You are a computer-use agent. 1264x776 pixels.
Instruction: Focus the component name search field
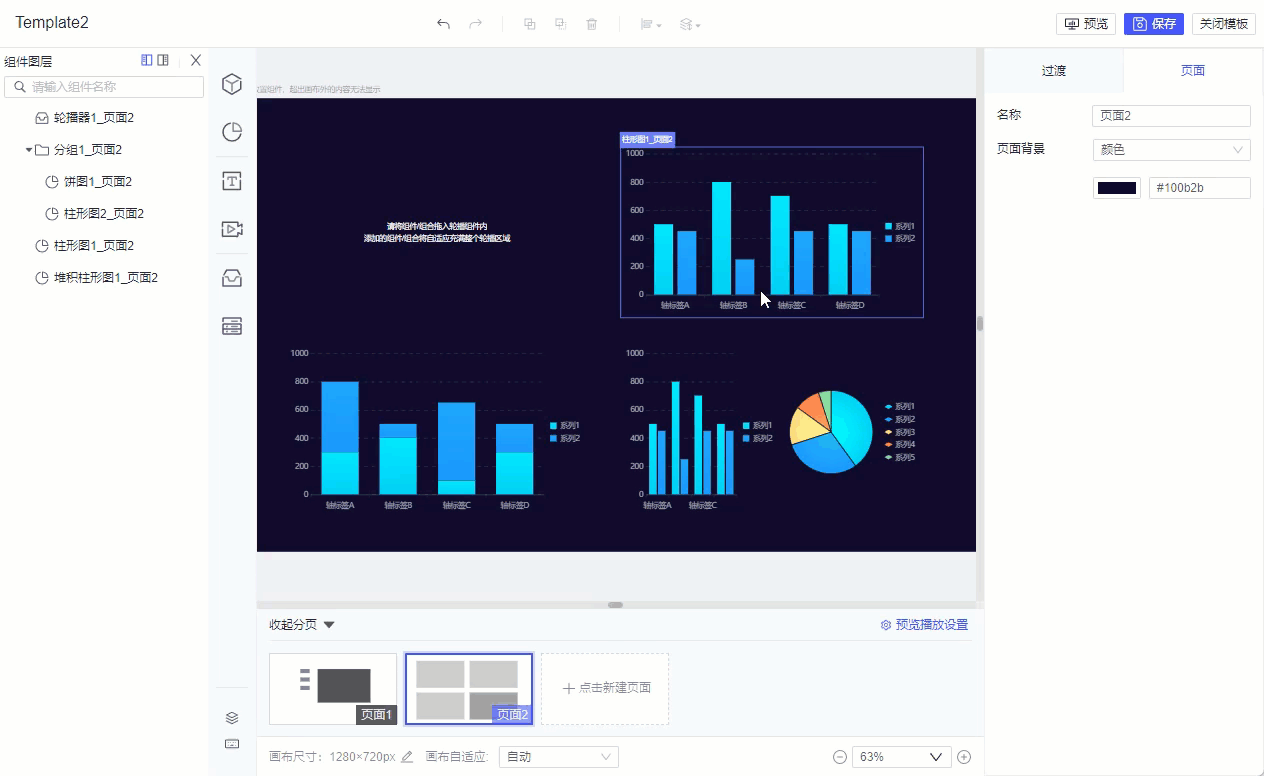pyautogui.click(x=104, y=87)
